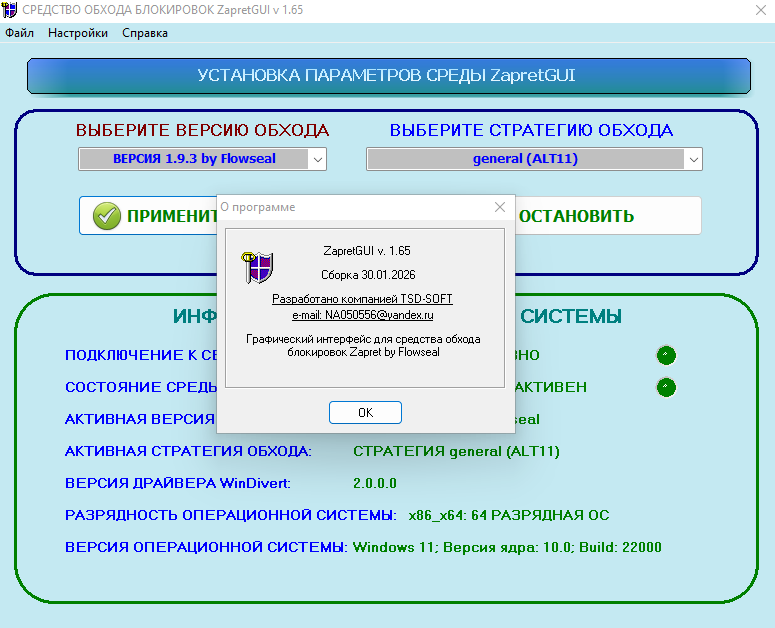Click the shield logo in the About dialog
This screenshot has height=628, width=775.
tap(258, 267)
